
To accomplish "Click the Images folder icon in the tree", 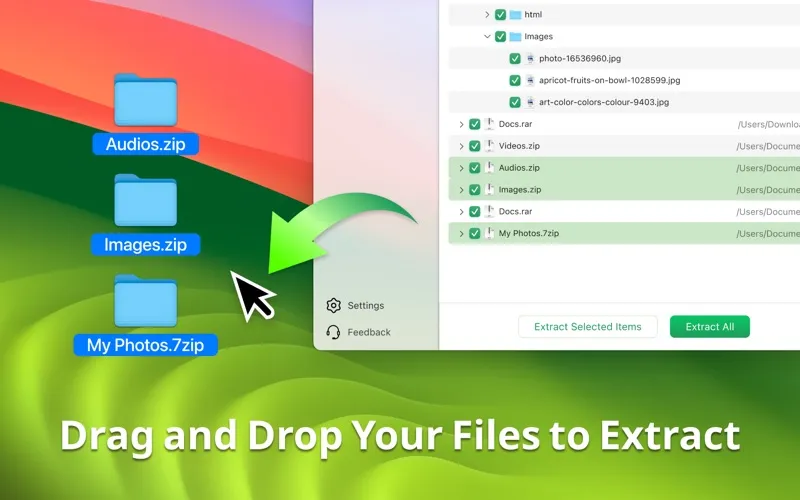I will pos(515,37).
